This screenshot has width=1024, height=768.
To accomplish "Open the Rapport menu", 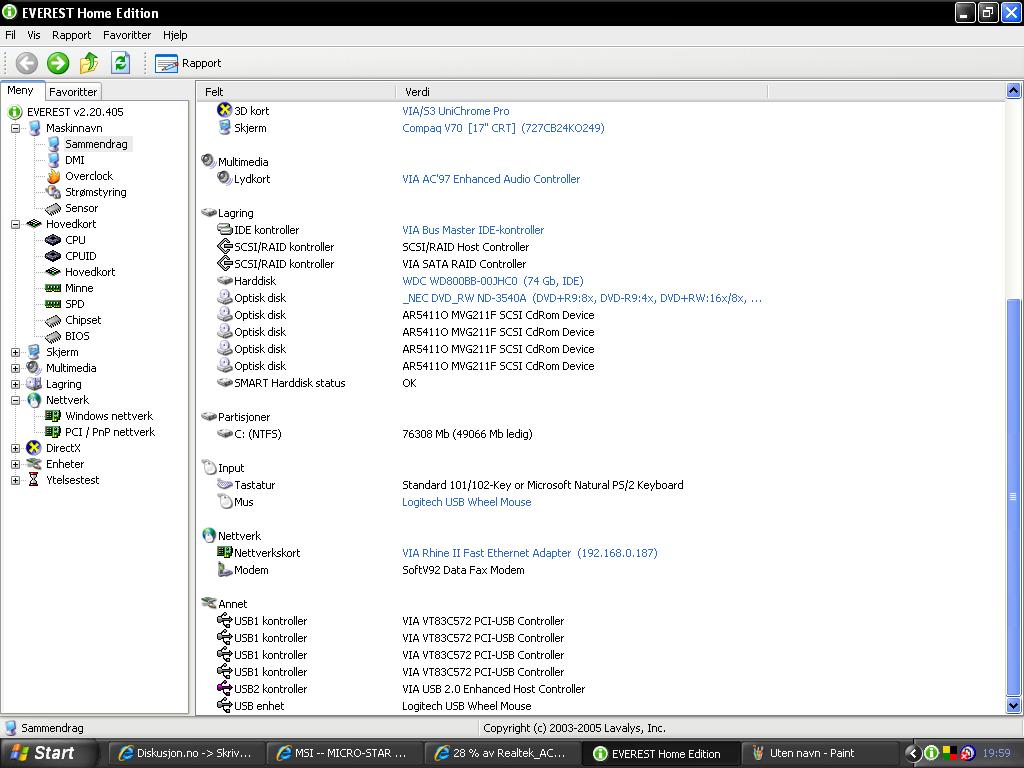I will point(72,35).
